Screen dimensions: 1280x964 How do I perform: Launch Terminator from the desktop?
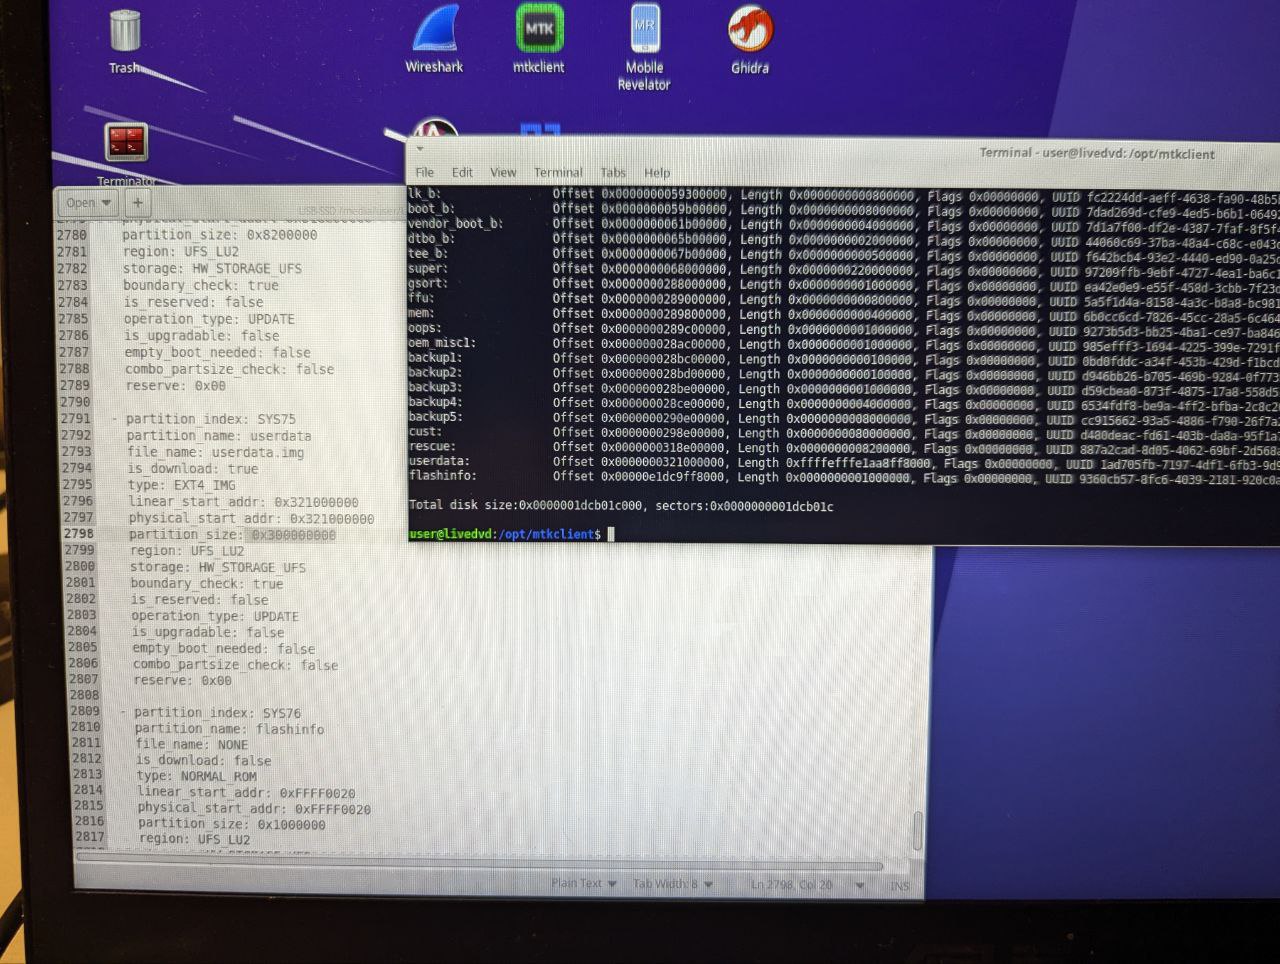(126, 154)
